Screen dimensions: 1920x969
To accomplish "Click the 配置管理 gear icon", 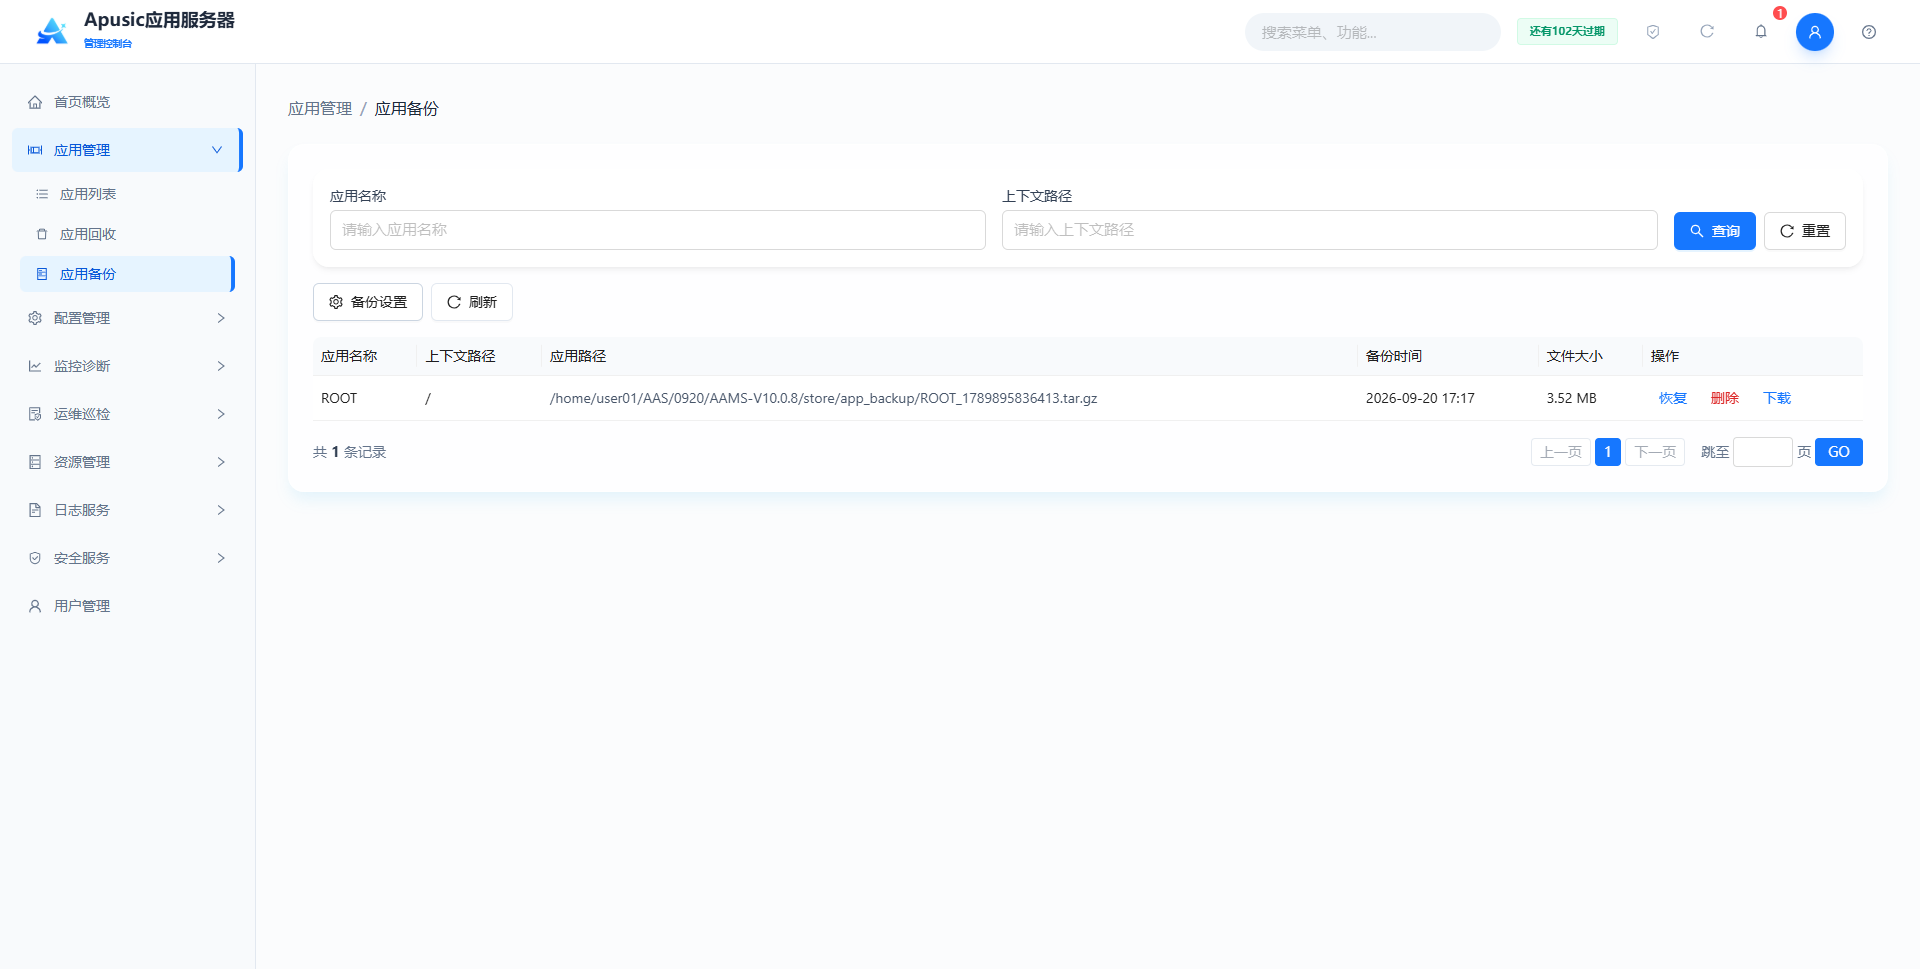I will (35, 318).
